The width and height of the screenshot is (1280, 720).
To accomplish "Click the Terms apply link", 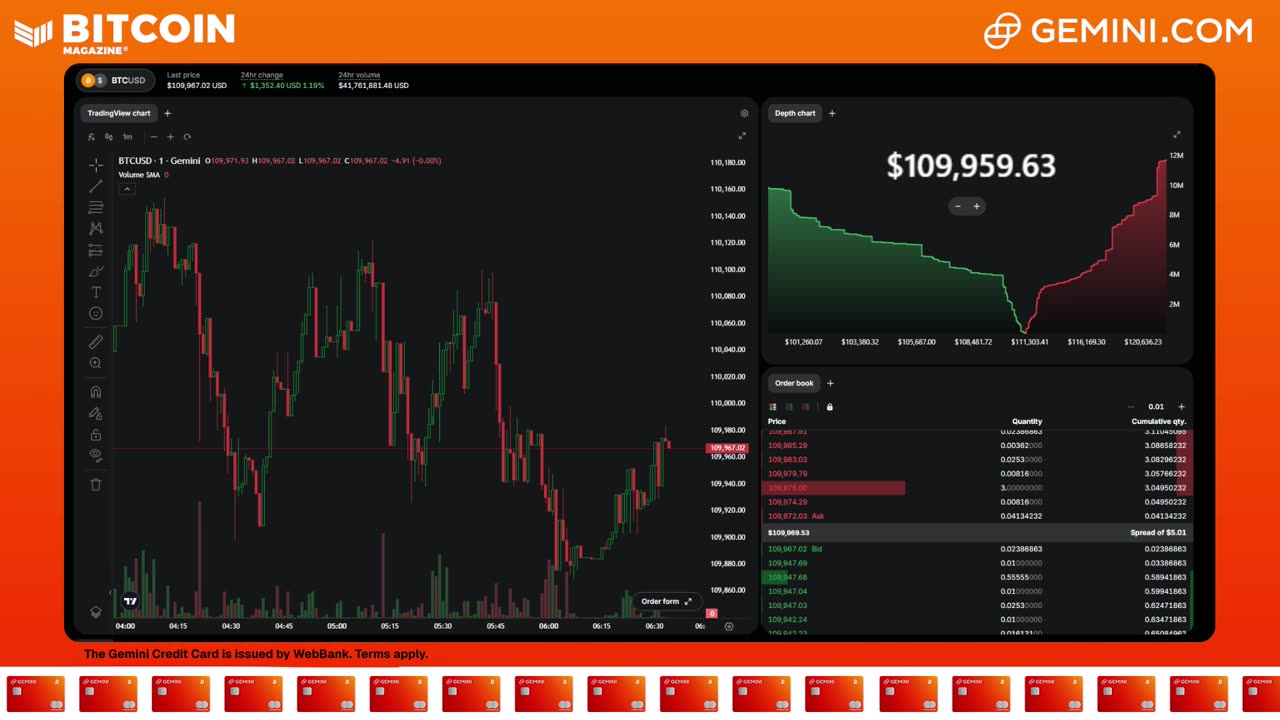I will click(x=391, y=654).
